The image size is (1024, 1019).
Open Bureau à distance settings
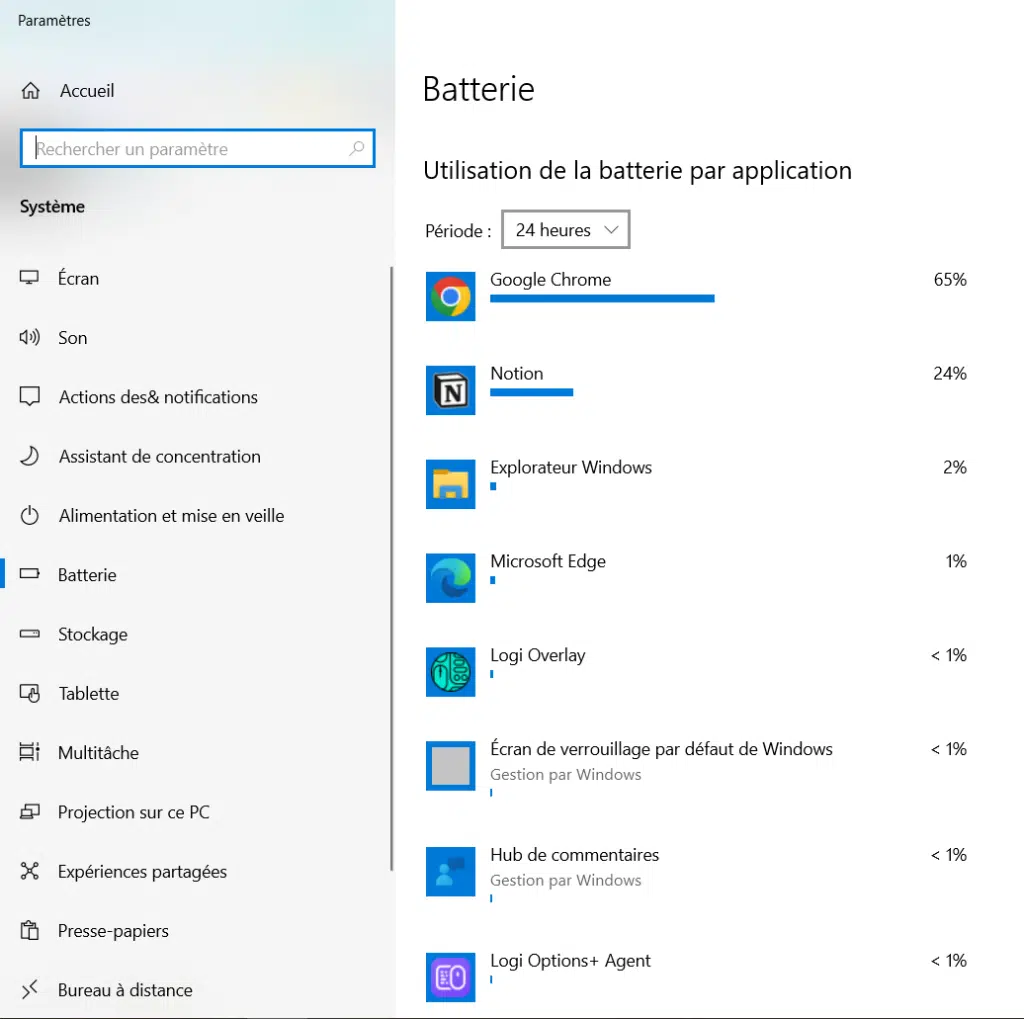pos(196,990)
